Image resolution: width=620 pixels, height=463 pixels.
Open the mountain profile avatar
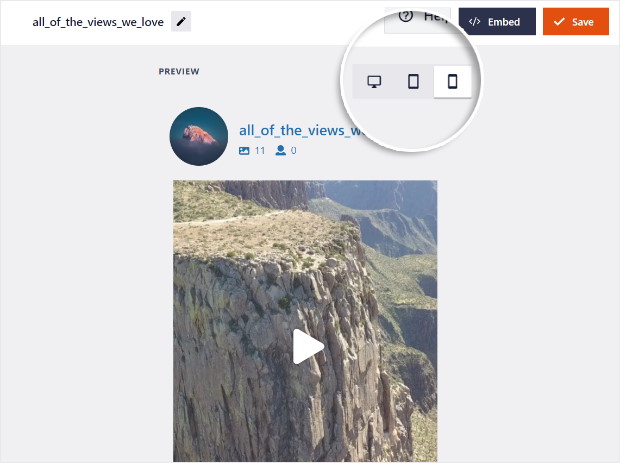coord(199,136)
